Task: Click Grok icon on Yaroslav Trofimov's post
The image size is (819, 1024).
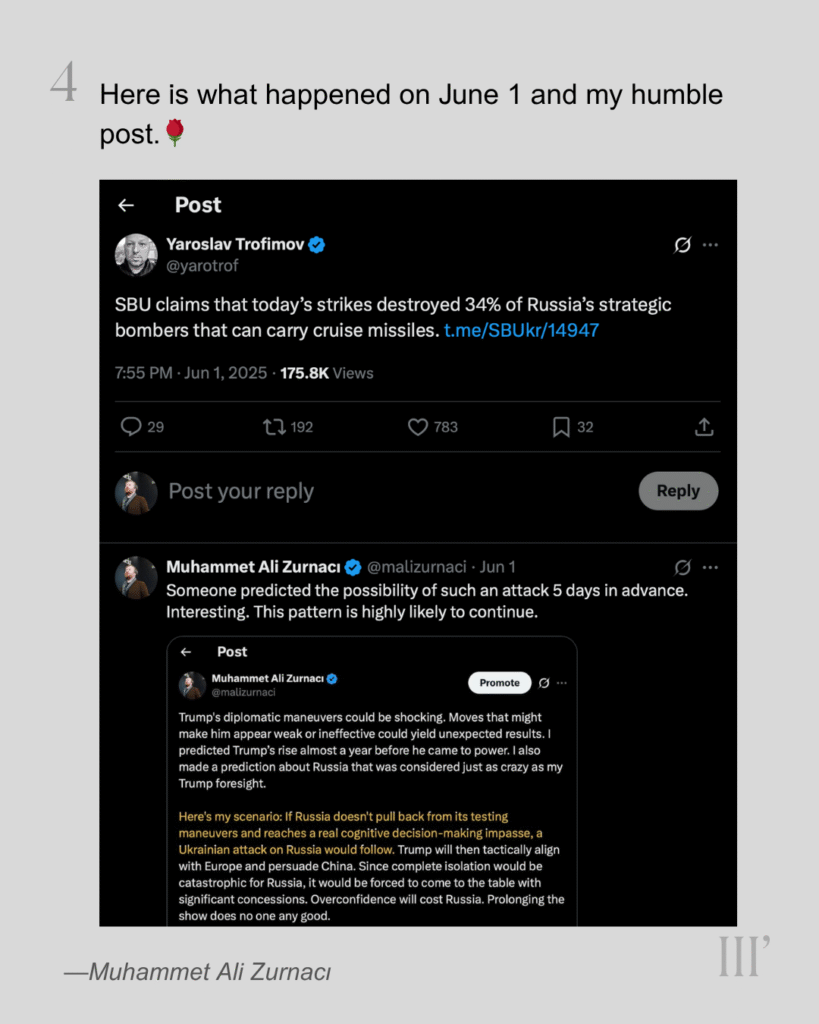Action: (683, 245)
